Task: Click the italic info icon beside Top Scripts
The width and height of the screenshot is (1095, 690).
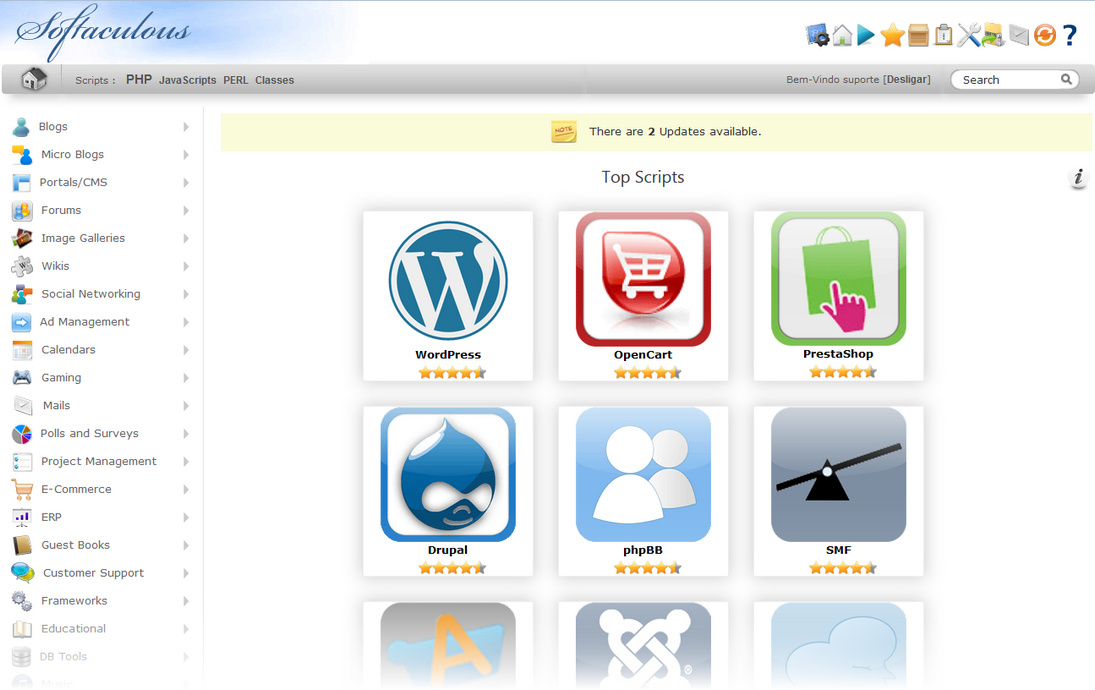Action: (x=1078, y=178)
